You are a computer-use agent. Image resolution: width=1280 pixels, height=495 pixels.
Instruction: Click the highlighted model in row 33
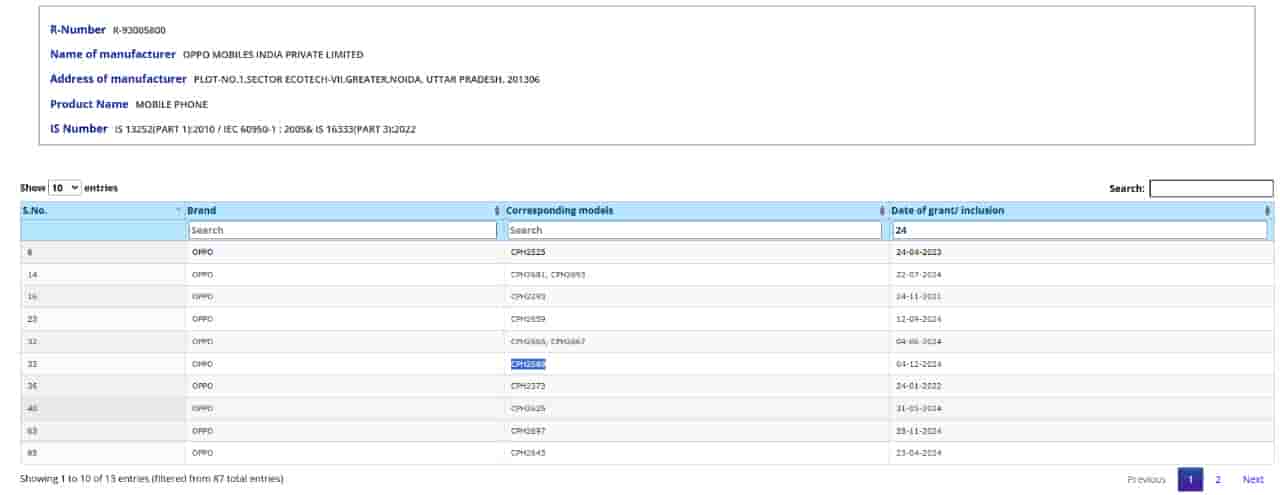528,364
